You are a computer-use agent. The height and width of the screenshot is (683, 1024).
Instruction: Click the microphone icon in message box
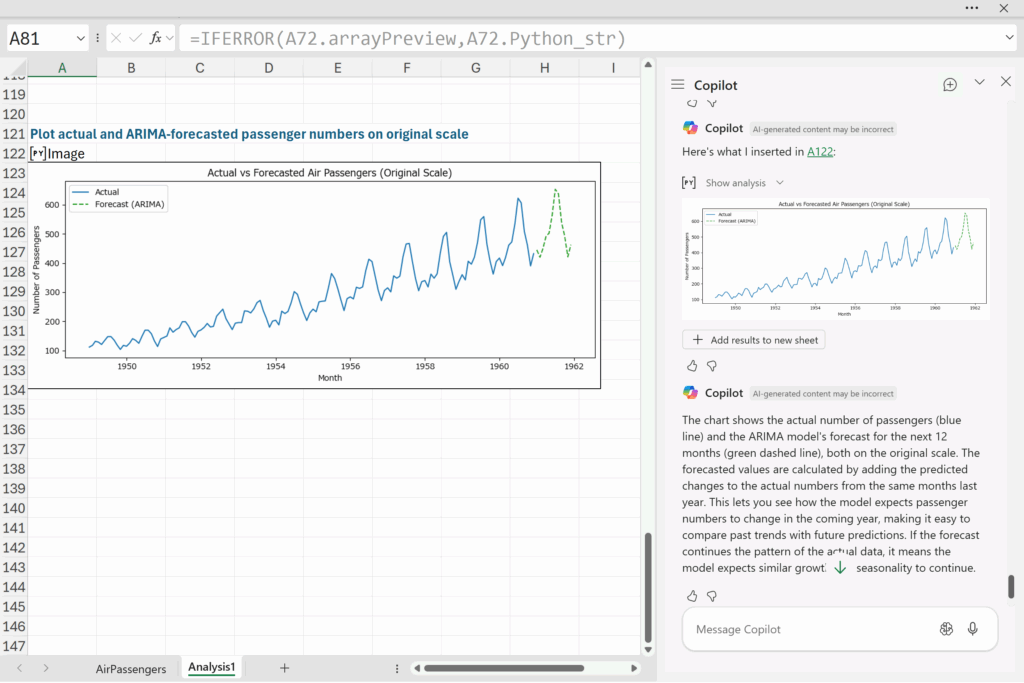click(973, 629)
